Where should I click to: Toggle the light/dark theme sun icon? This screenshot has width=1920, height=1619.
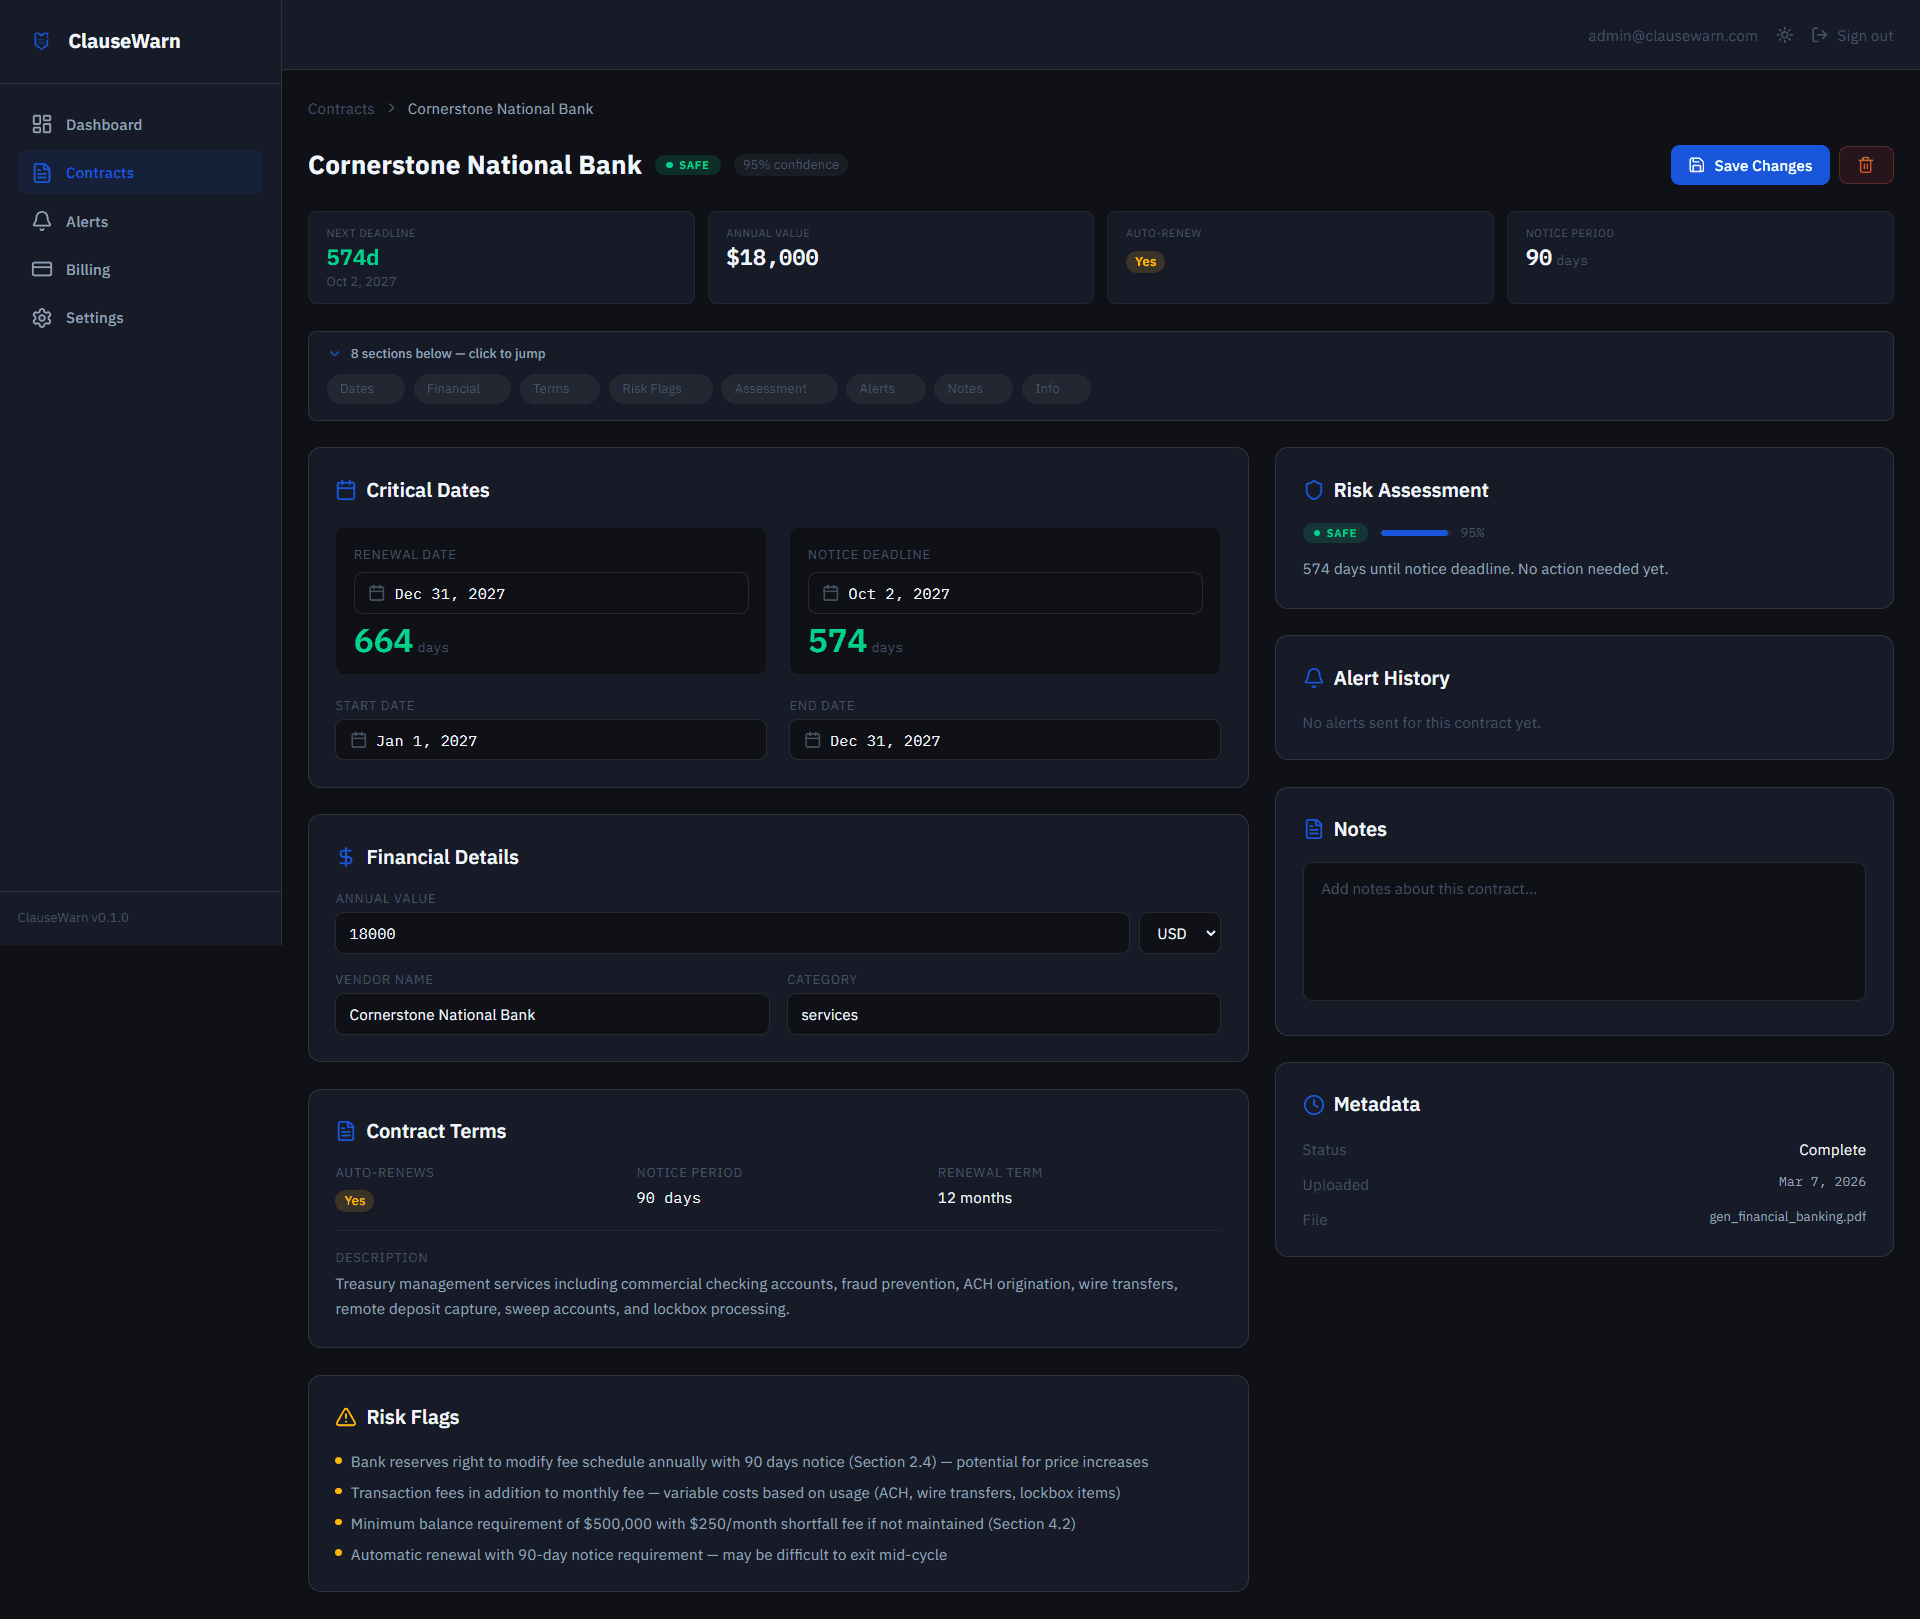[x=1785, y=35]
